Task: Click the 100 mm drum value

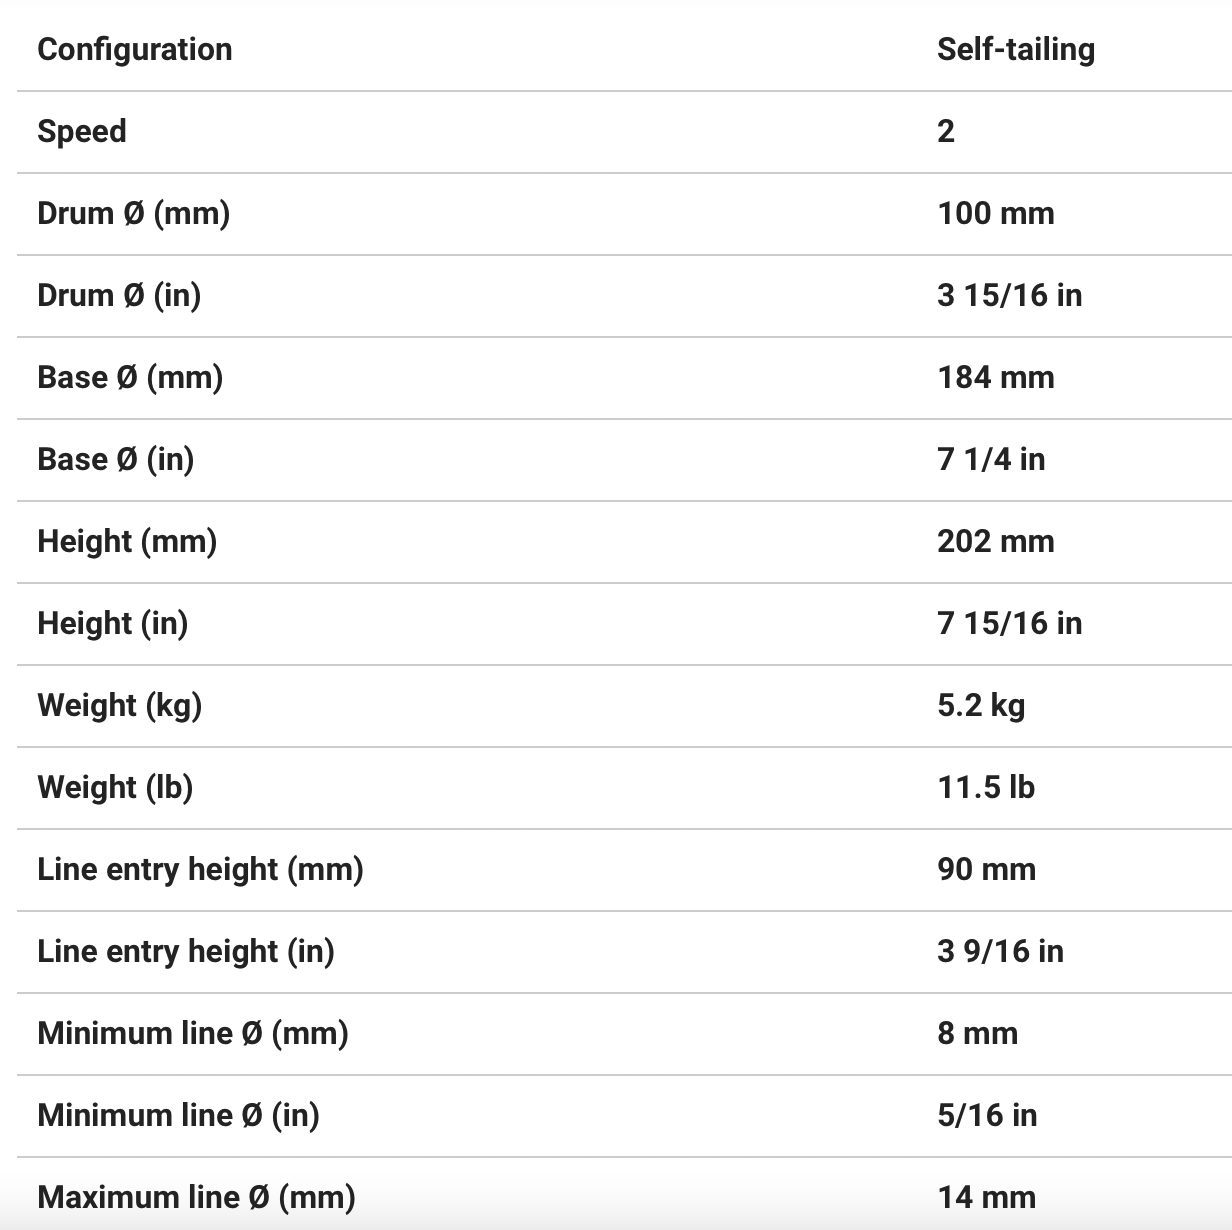Action: [995, 213]
